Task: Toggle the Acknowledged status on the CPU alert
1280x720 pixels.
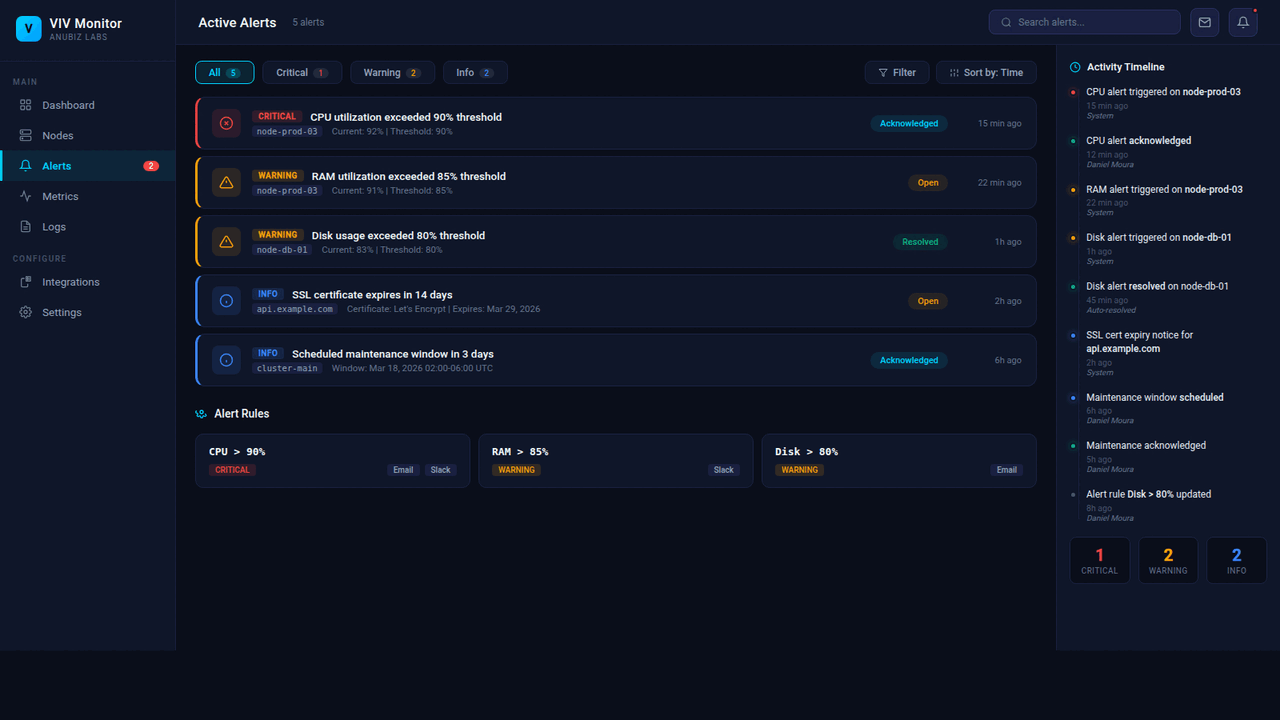Action: coord(908,123)
